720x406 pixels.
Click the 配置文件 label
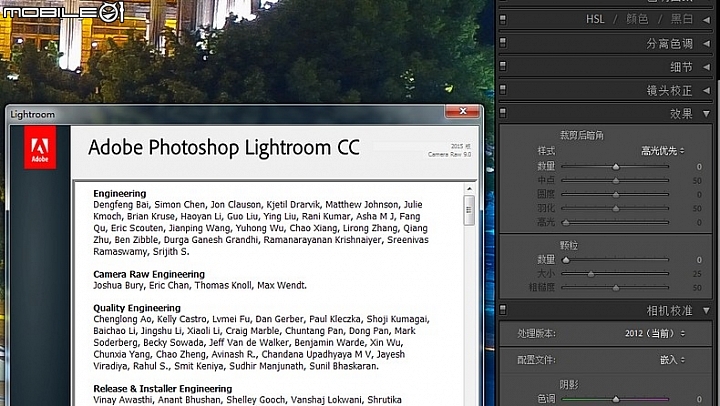pos(536,360)
